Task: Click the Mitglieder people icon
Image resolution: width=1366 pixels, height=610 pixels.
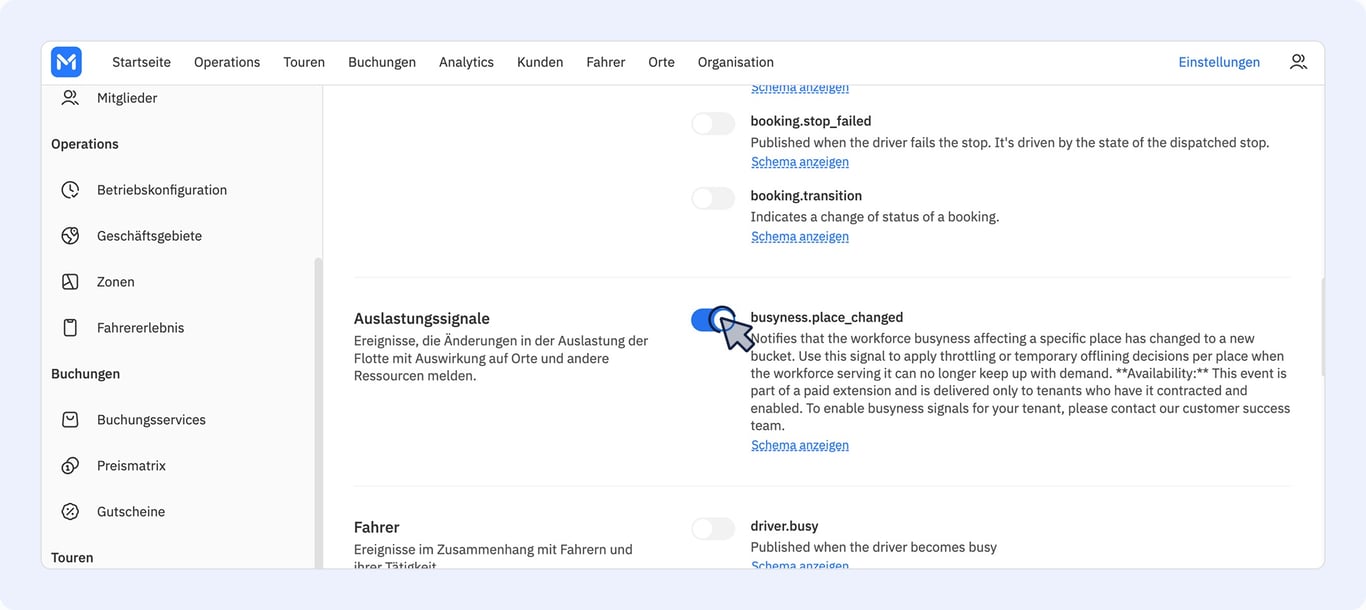Action: [x=70, y=98]
